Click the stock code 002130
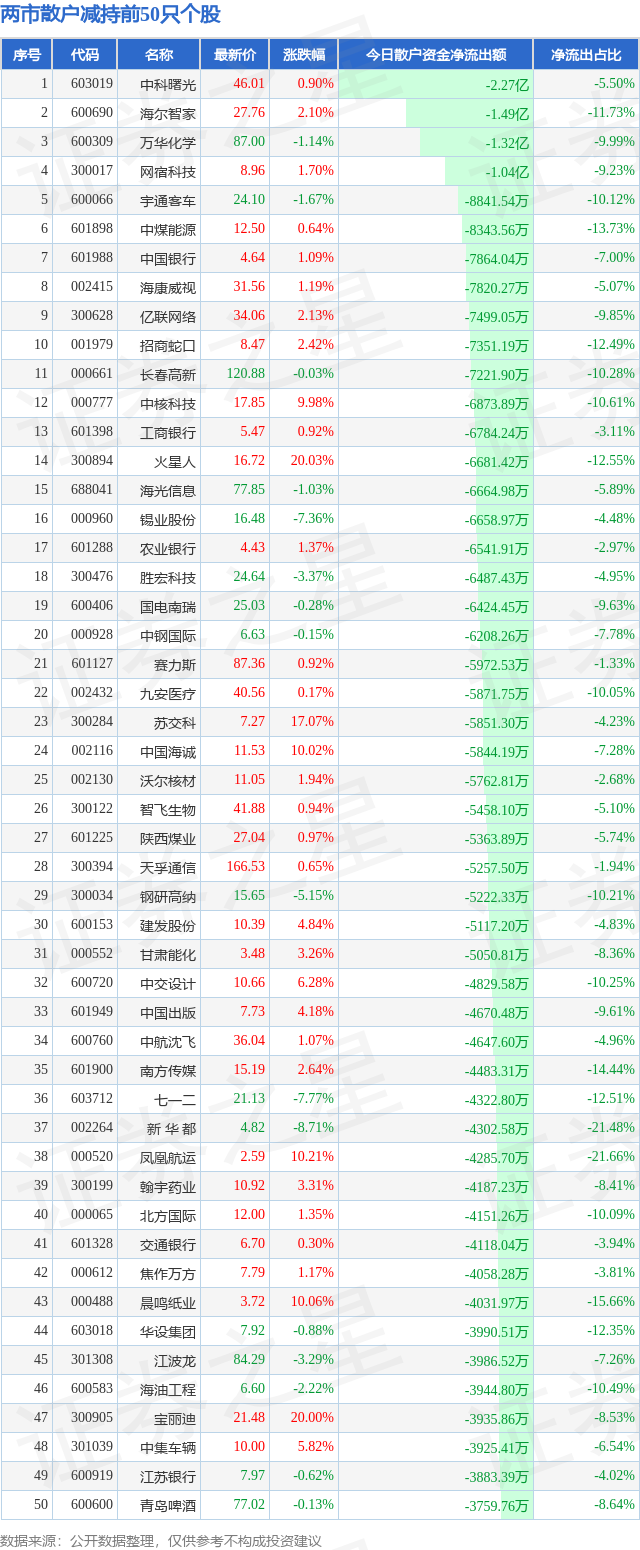This screenshot has width=640, height=1550. (x=92, y=780)
